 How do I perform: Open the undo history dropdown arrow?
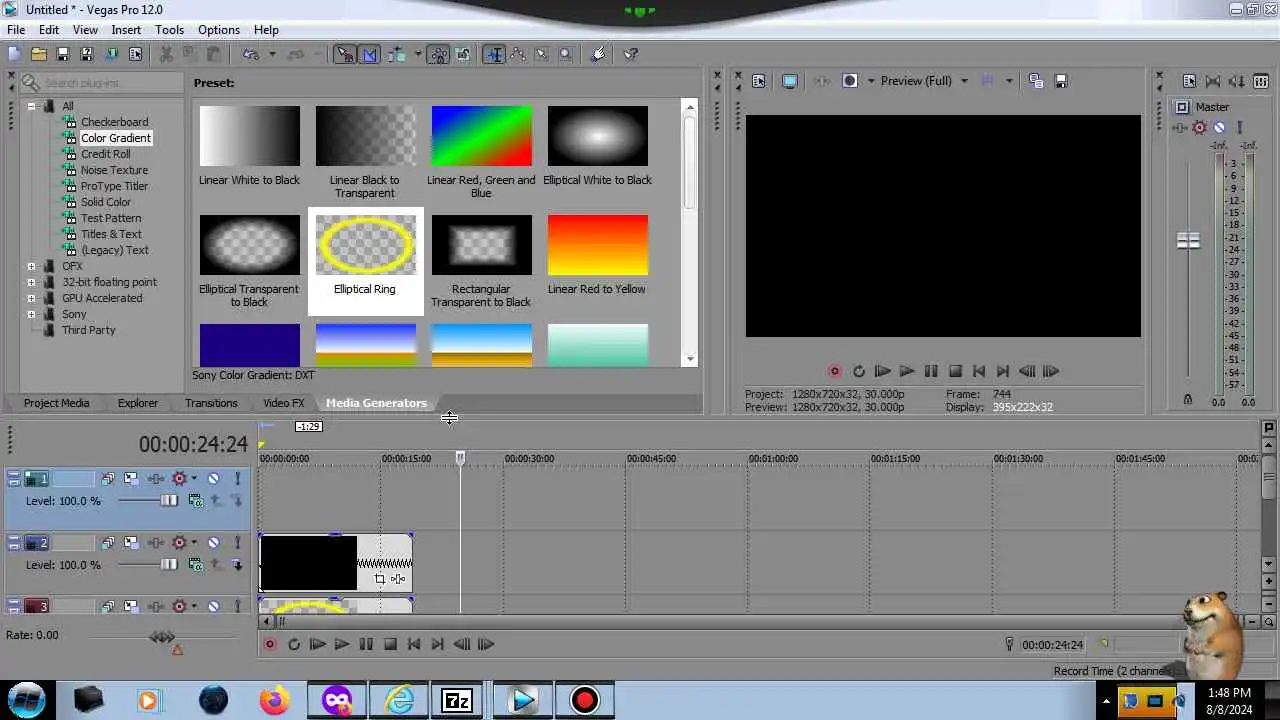click(x=271, y=54)
